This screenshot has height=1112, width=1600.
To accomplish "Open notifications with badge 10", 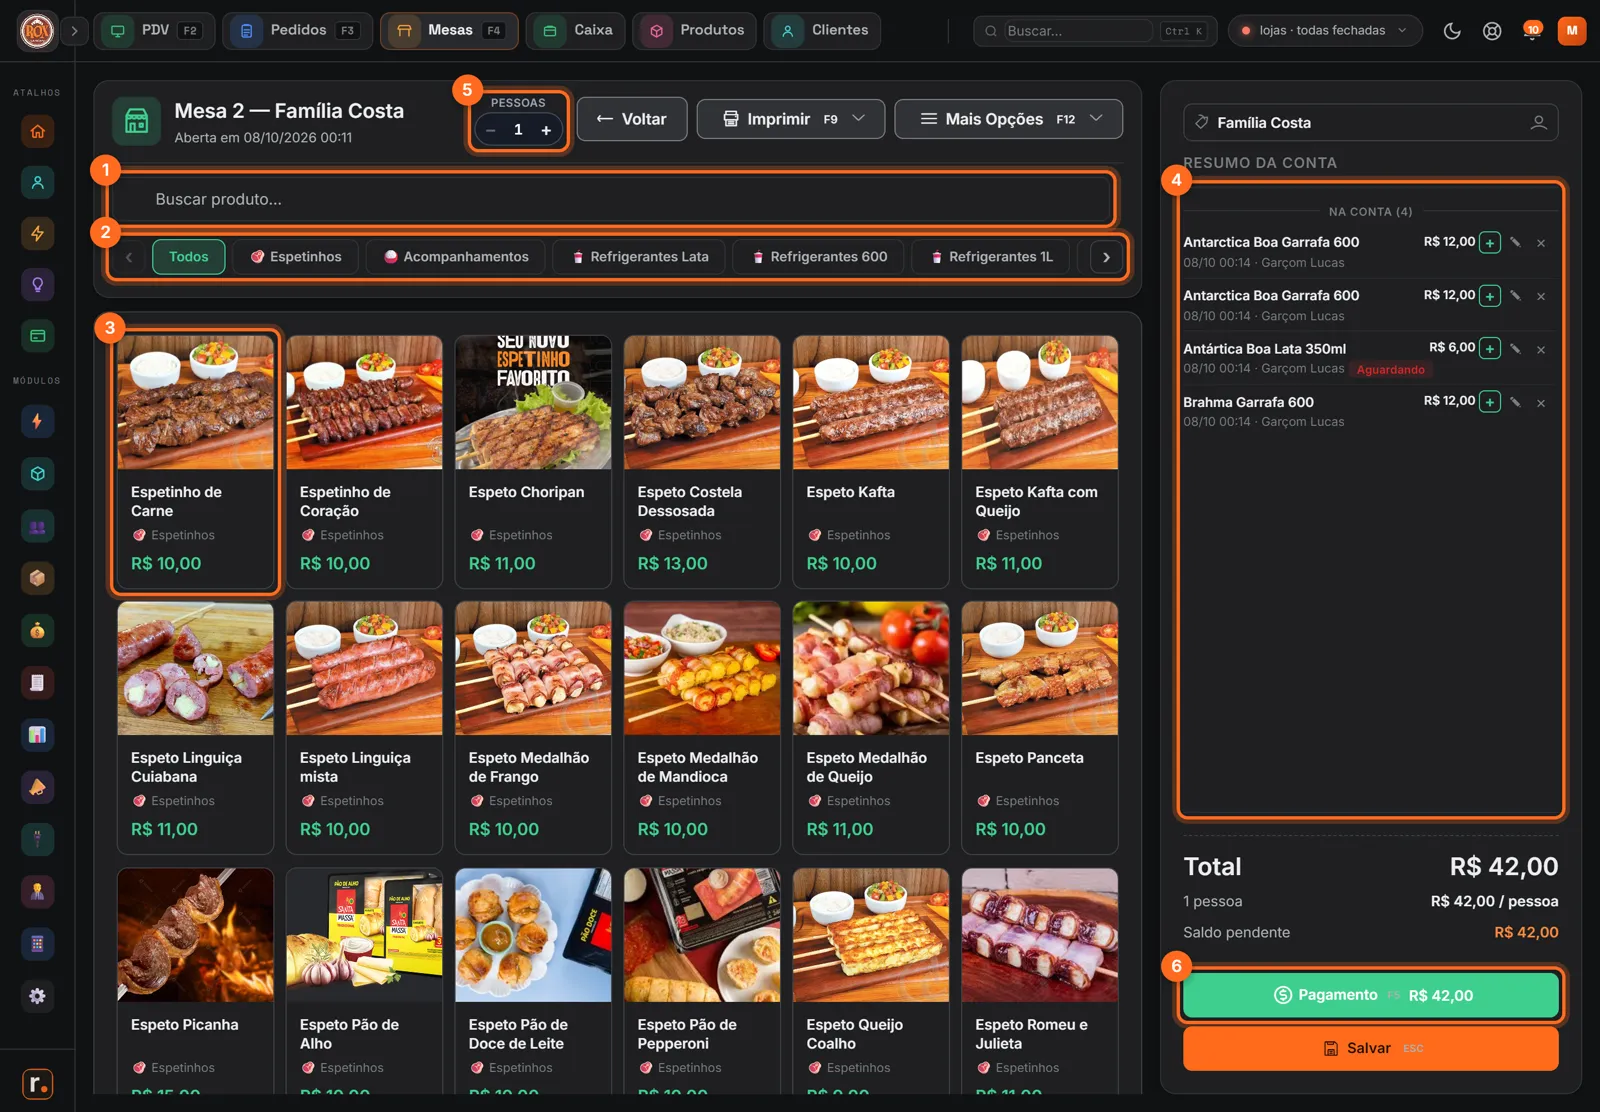I will [x=1531, y=31].
